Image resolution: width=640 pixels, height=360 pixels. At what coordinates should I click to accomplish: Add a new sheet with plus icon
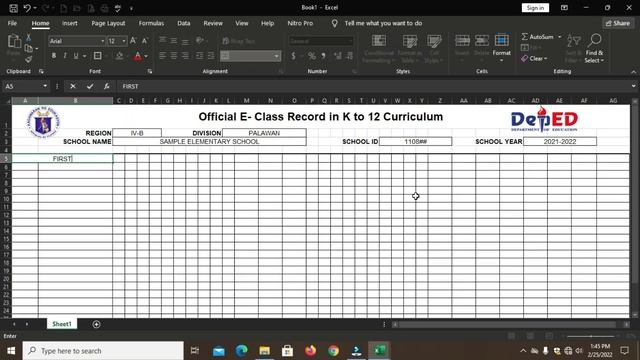(96, 324)
